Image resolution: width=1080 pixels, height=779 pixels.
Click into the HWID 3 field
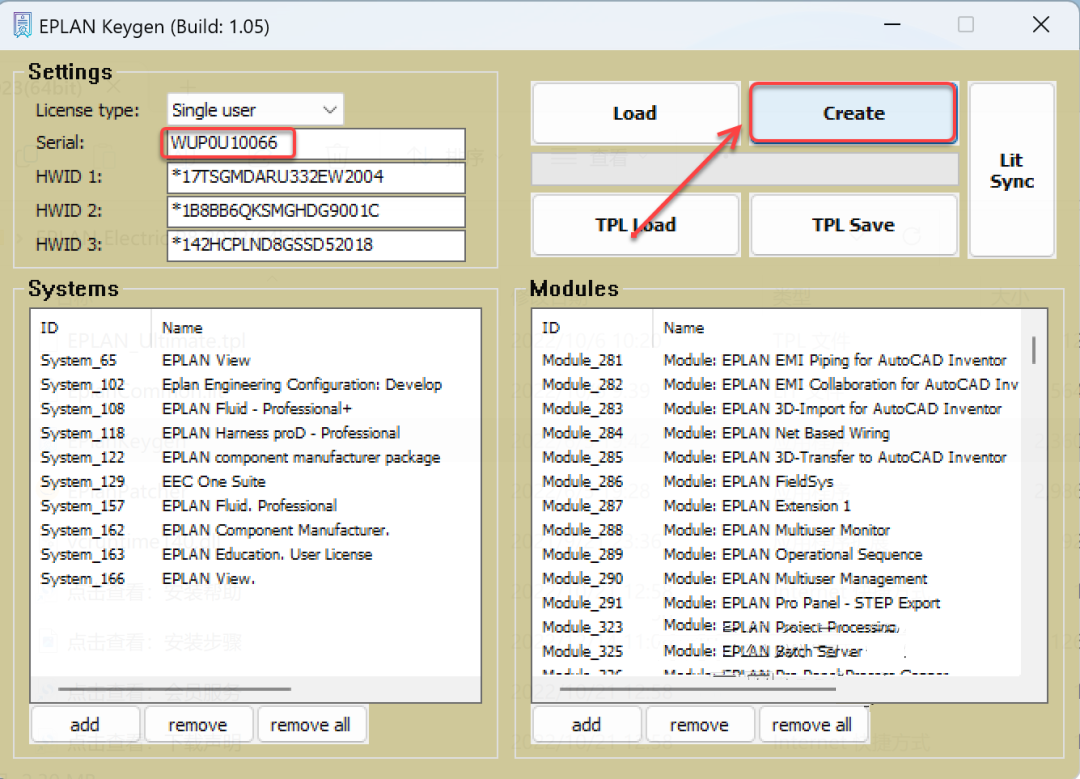pos(316,245)
